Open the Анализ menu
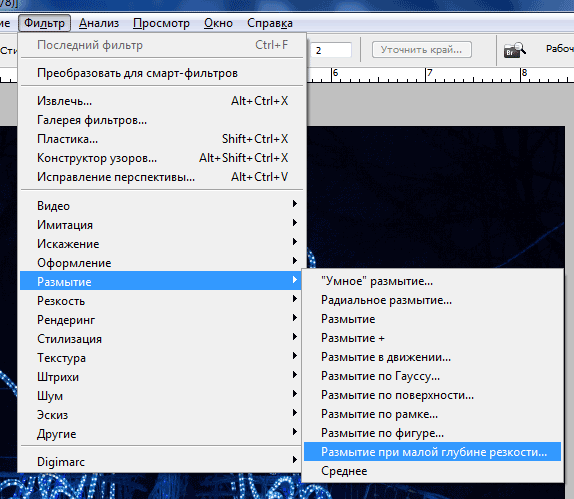Screen dimensions: 574x499 (99, 23)
